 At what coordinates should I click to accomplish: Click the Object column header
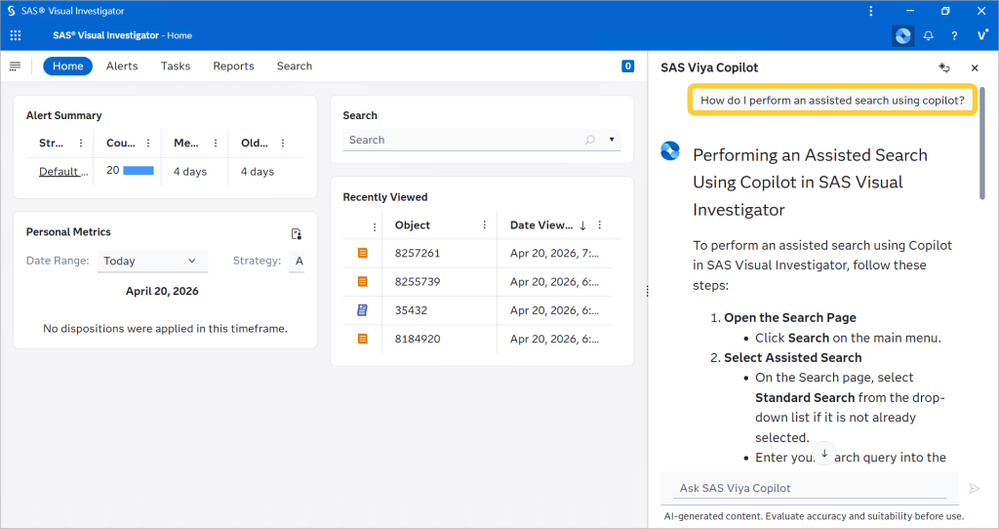tap(412, 225)
